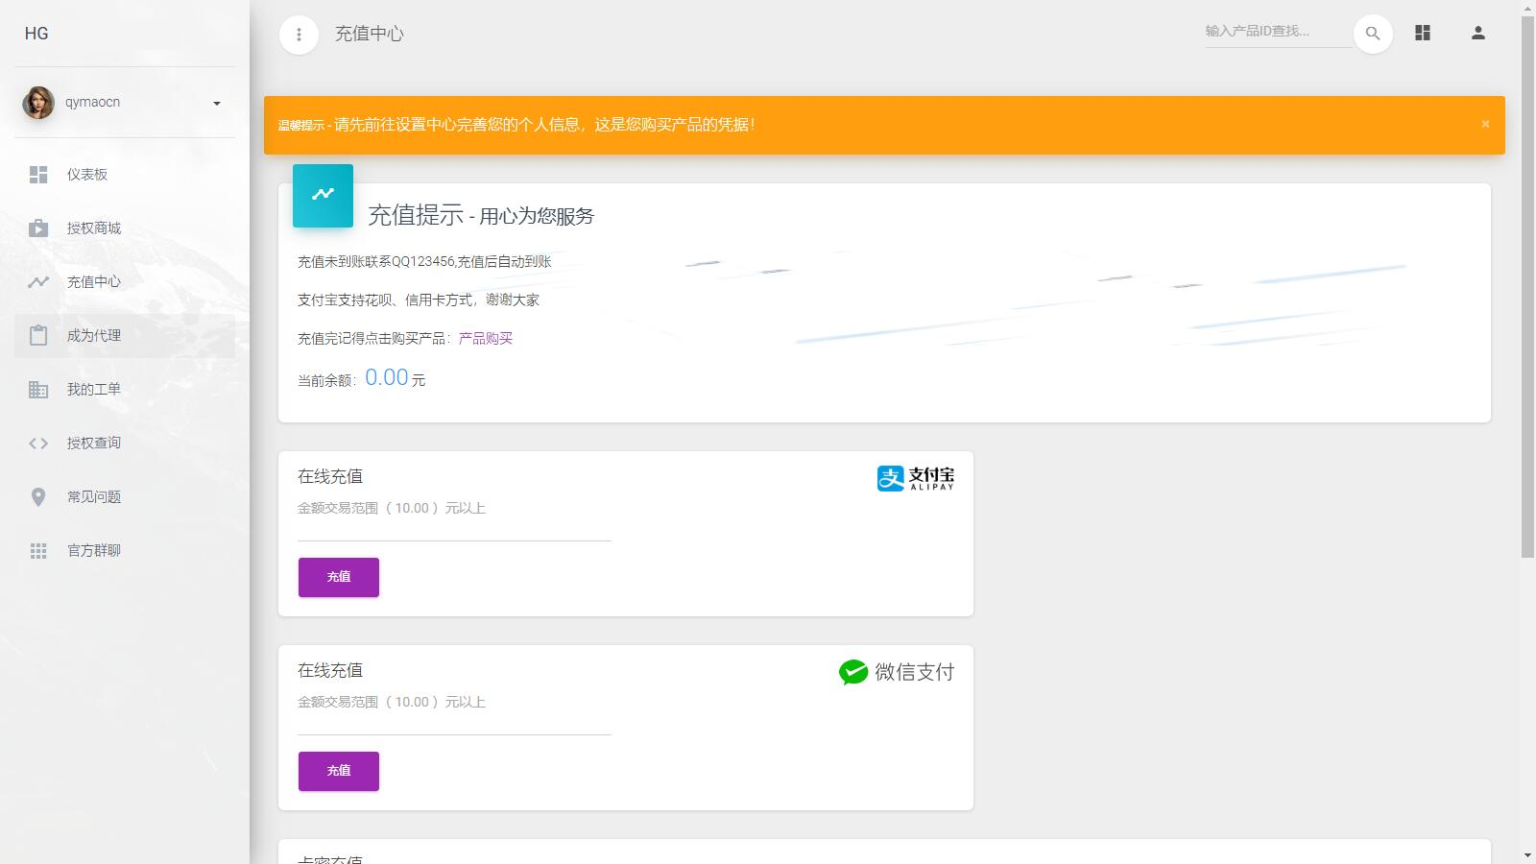Viewport: 1536px width, 864px height.
Task: Click the 充值中心 trend-line icon
Action: click(x=38, y=282)
